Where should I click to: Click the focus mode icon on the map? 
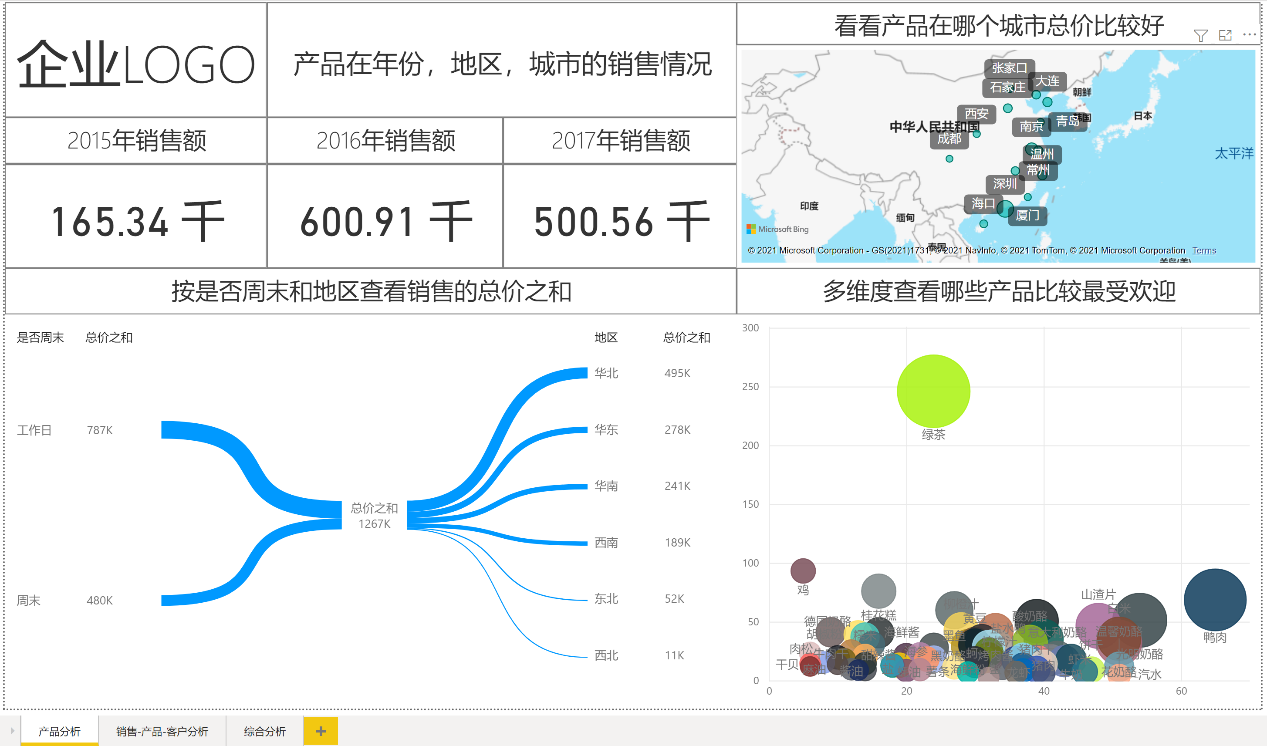(x=1225, y=36)
